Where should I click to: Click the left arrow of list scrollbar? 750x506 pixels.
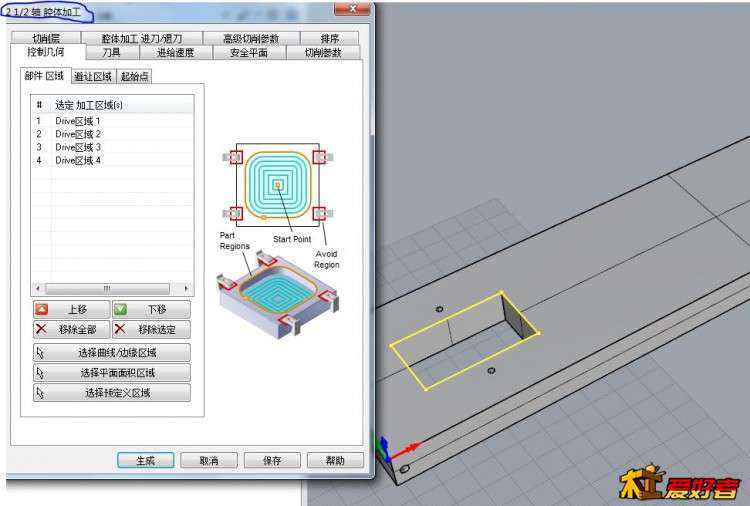pos(38,288)
